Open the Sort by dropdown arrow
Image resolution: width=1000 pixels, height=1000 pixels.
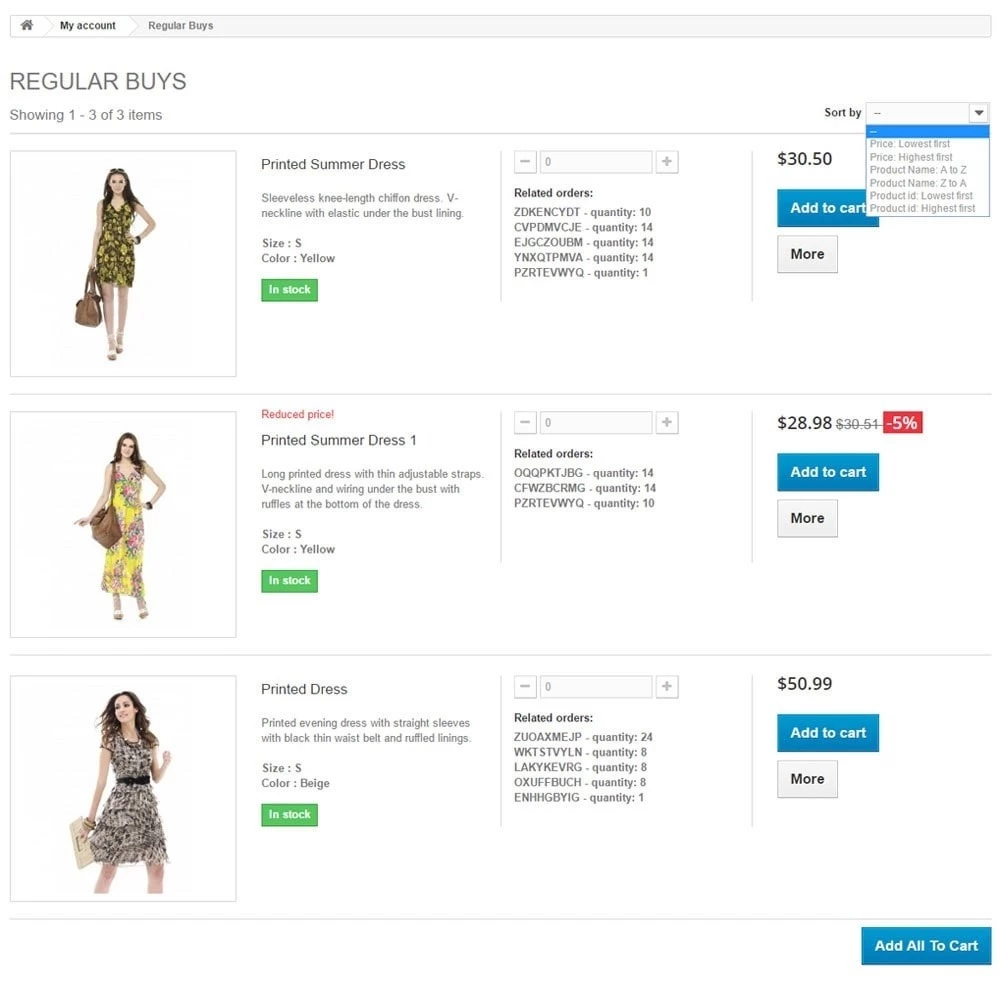pos(979,113)
